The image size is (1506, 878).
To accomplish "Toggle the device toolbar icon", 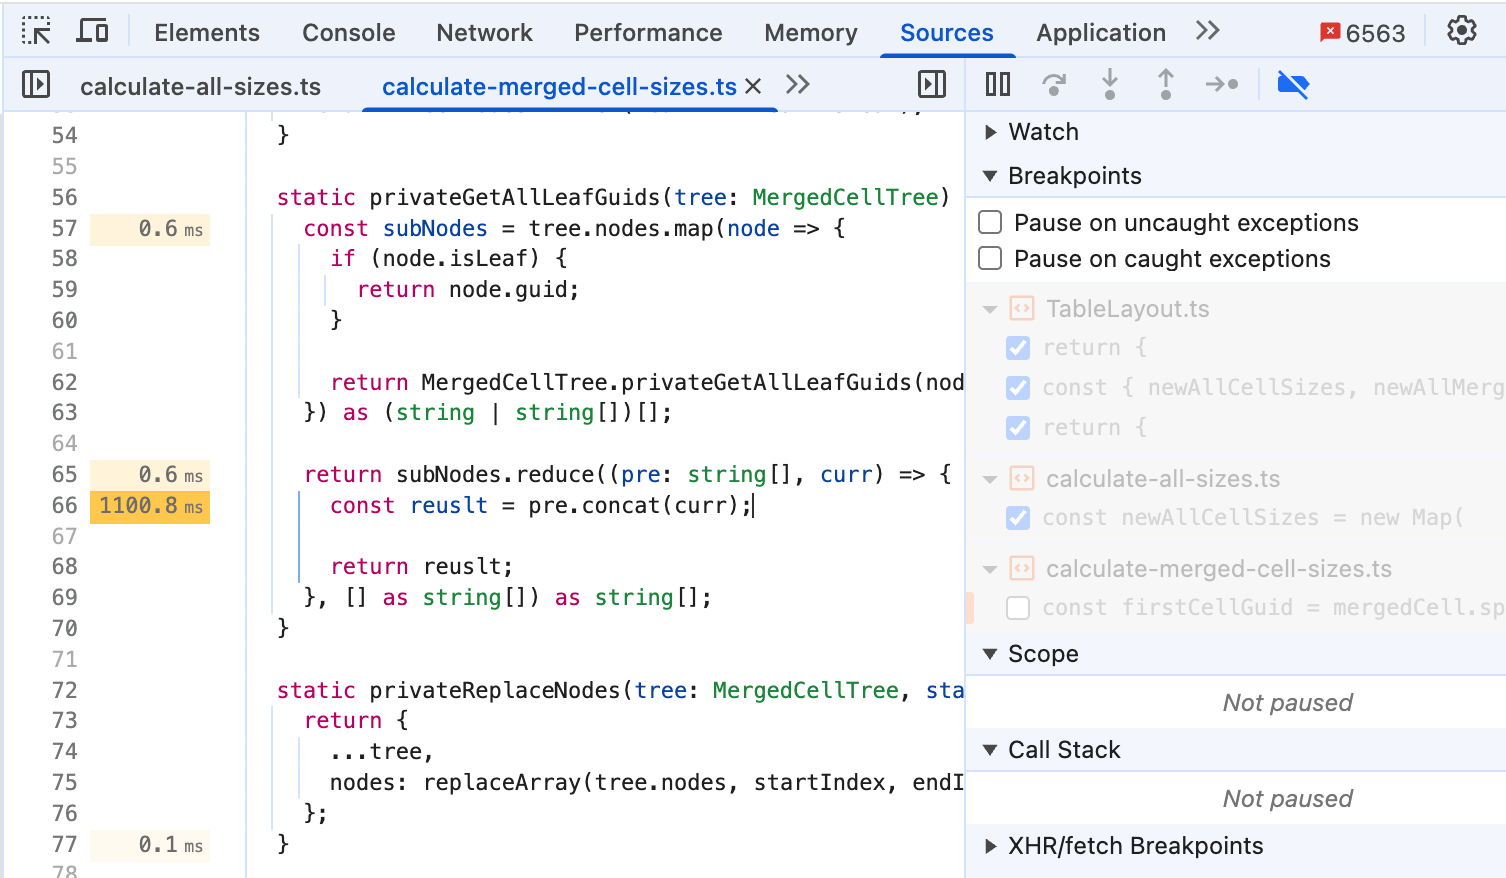I will [93, 32].
